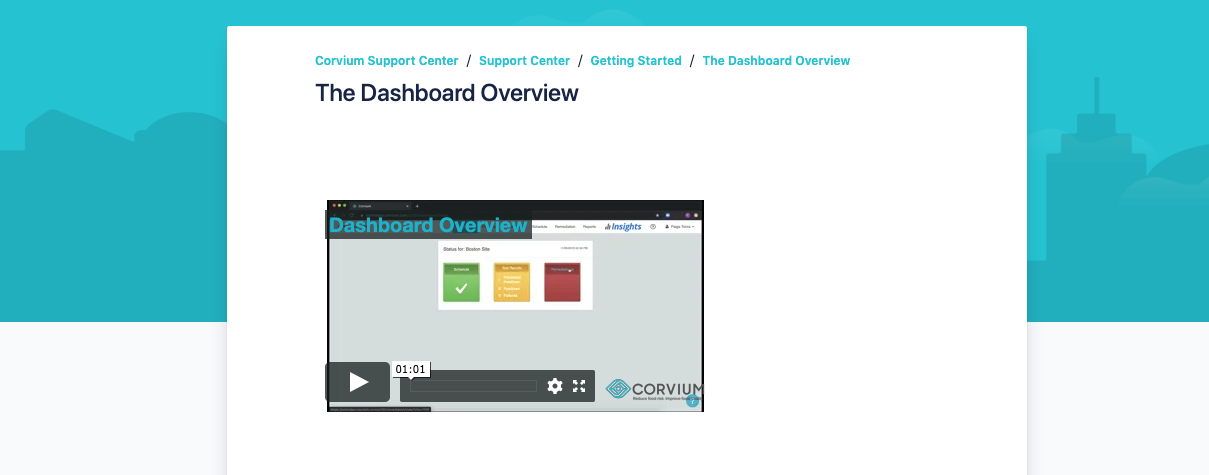This screenshot has height=475, width=1209.
Task: Open the Corvium Support Center breadcrumb link
Action: (x=386, y=61)
